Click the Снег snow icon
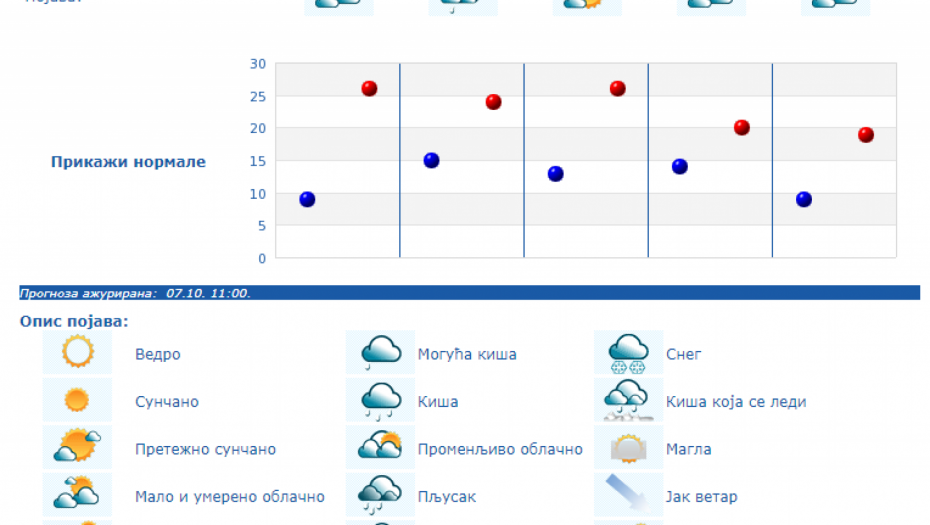 [628, 352]
